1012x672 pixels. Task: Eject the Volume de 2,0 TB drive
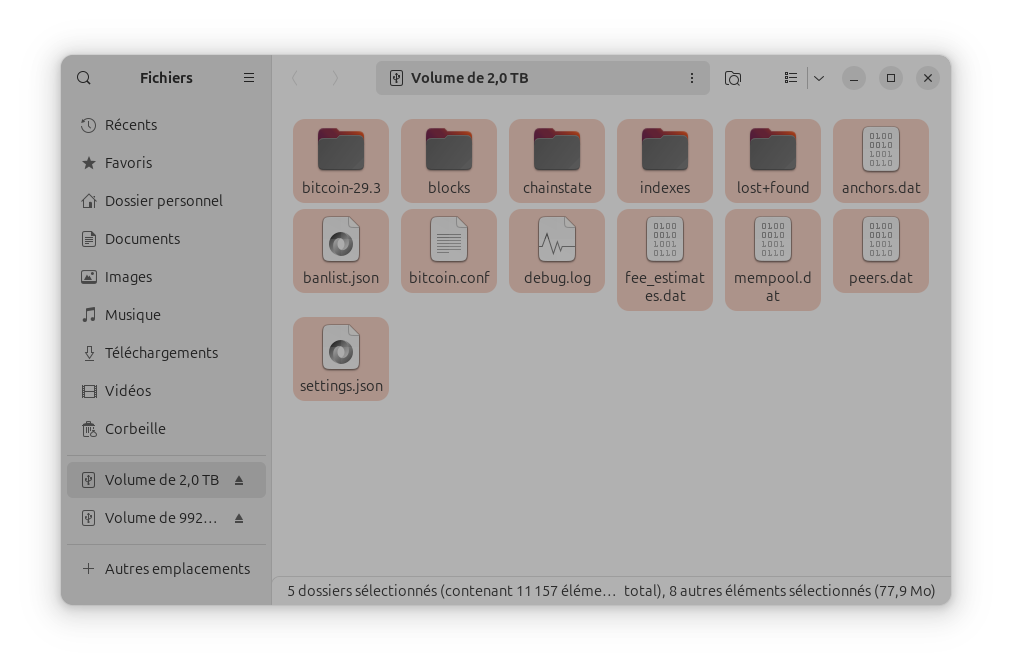tap(239, 480)
